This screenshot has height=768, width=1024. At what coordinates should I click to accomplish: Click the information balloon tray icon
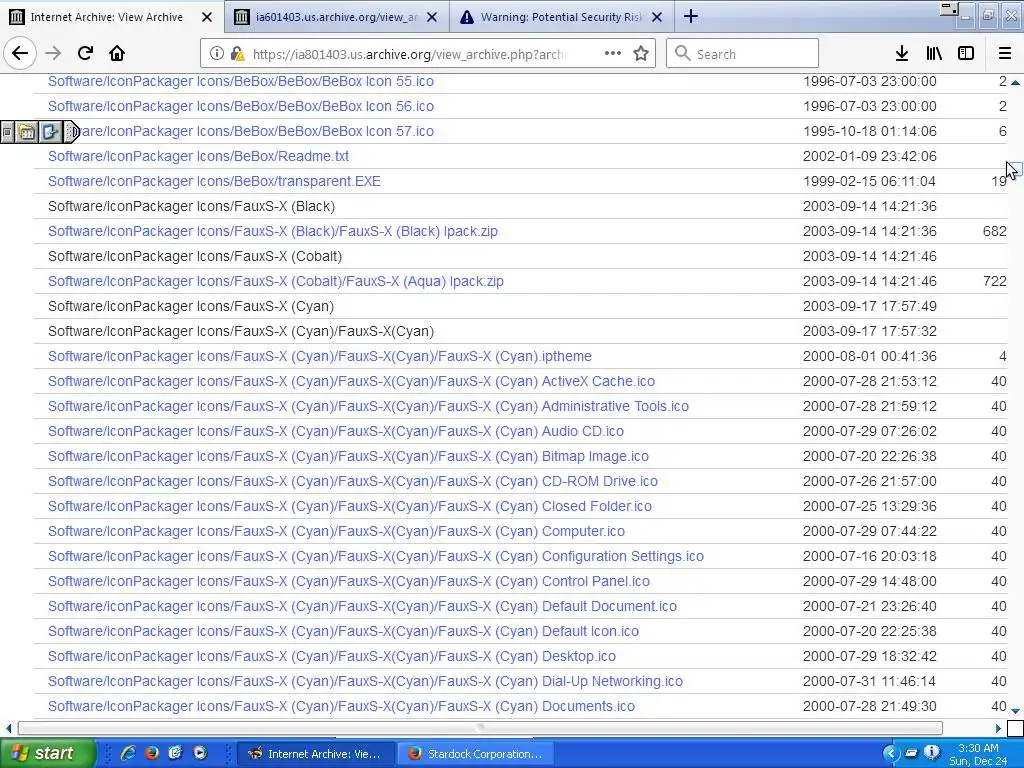(932, 753)
